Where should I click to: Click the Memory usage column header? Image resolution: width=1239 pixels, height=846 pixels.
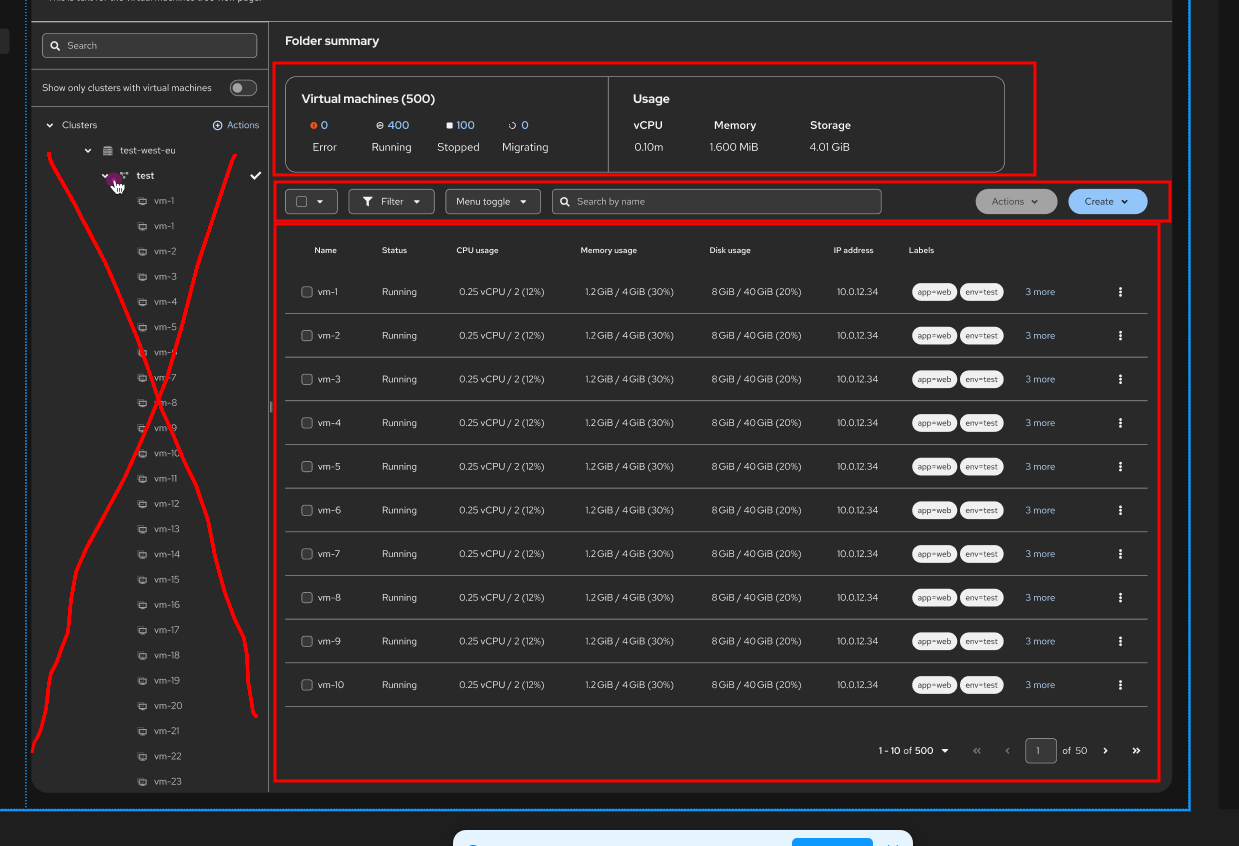coord(608,250)
